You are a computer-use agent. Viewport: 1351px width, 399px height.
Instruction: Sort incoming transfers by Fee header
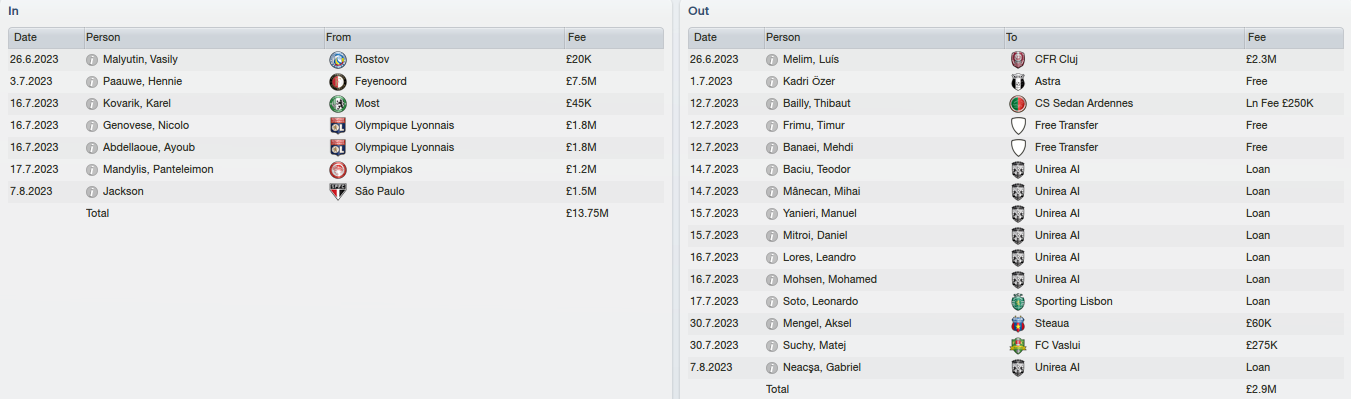click(613, 37)
